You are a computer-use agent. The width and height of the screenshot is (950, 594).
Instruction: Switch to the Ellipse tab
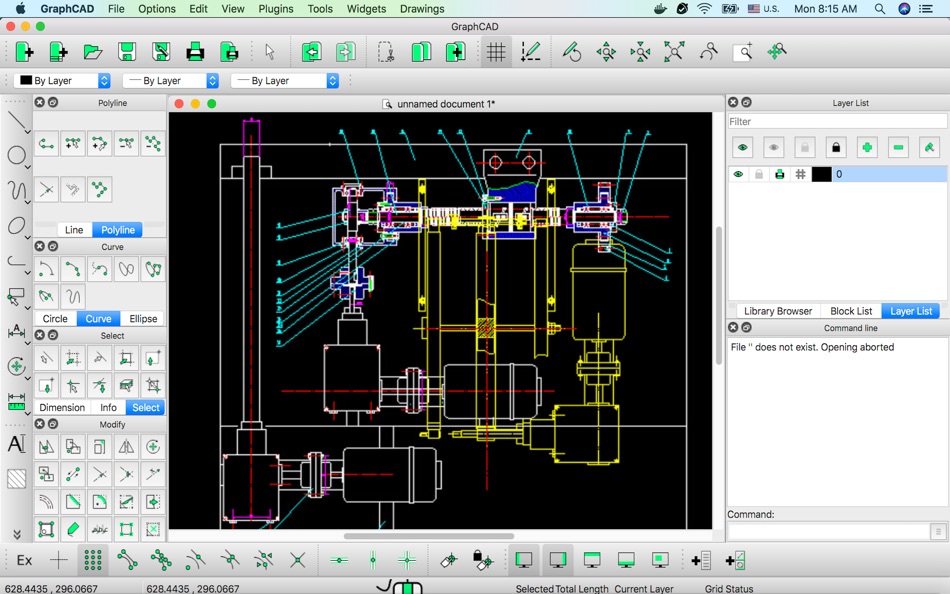[x=143, y=319]
